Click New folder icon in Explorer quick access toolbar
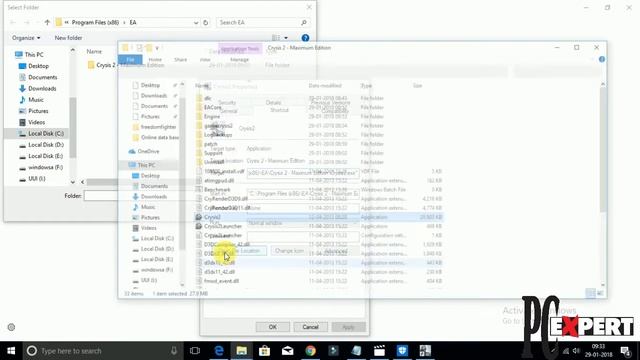The width and height of the screenshot is (640, 360). (149, 48)
